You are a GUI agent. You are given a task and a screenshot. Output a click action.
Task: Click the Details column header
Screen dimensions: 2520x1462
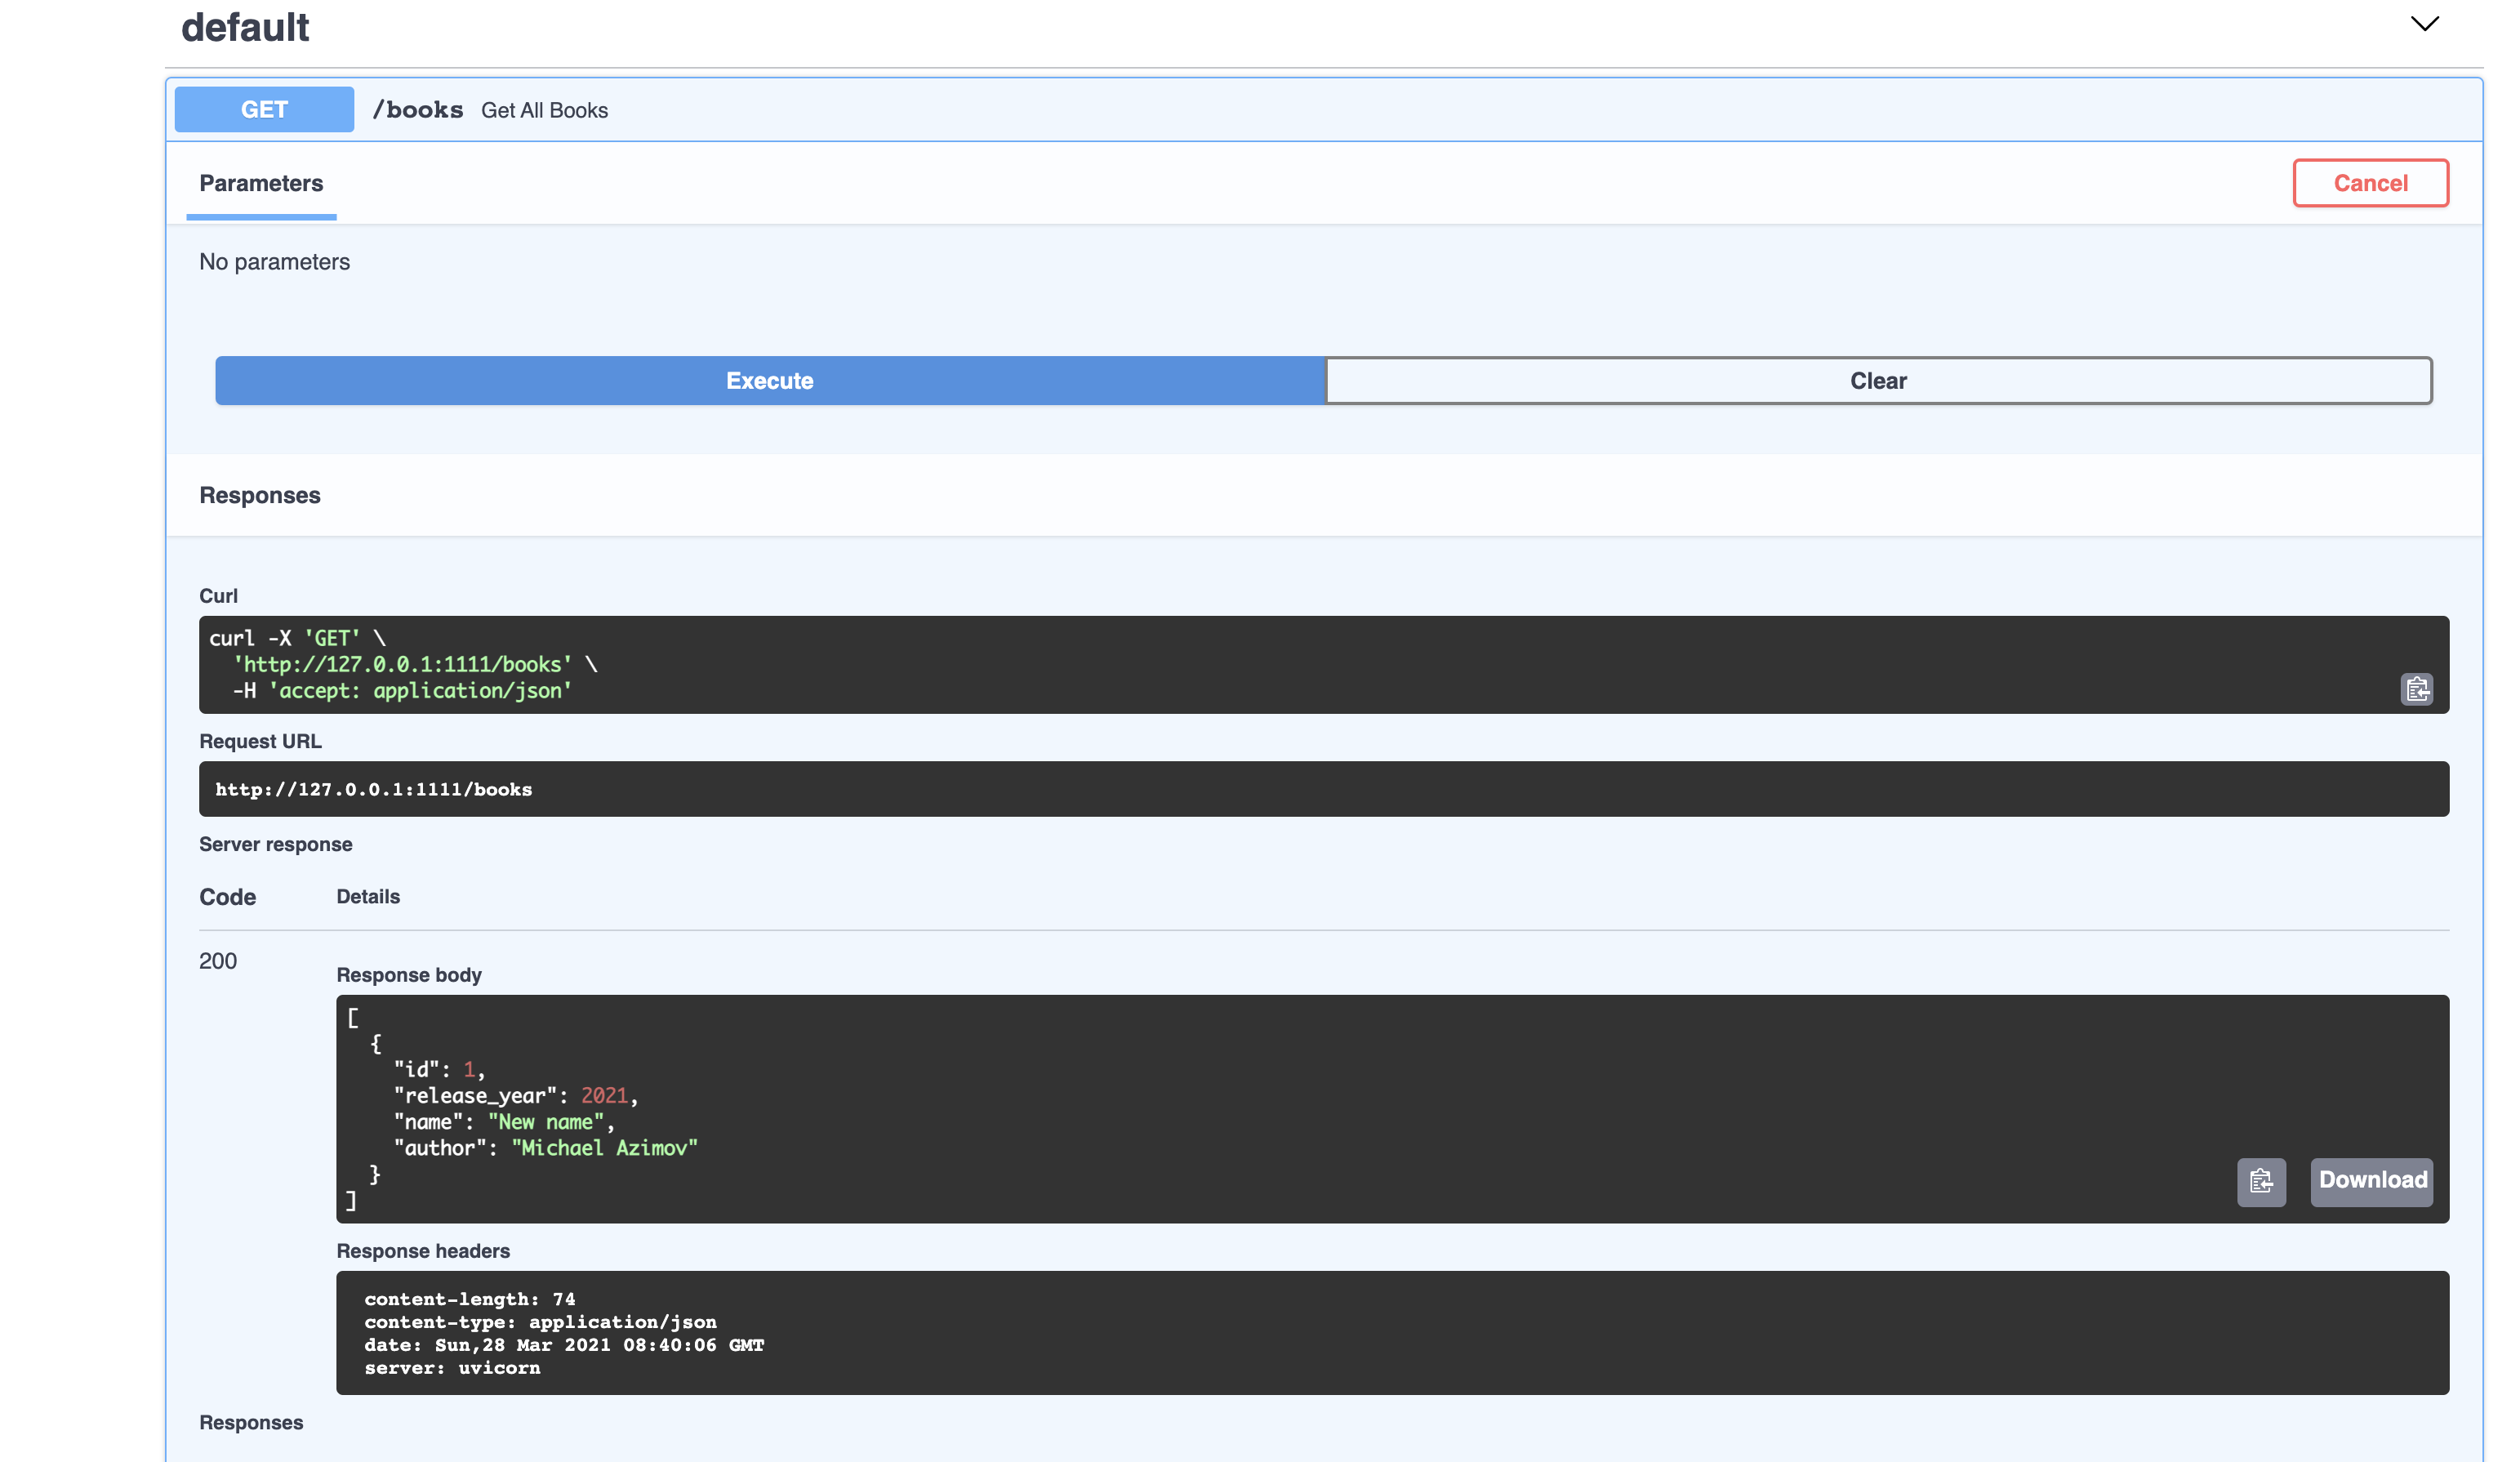click(368, 897)
